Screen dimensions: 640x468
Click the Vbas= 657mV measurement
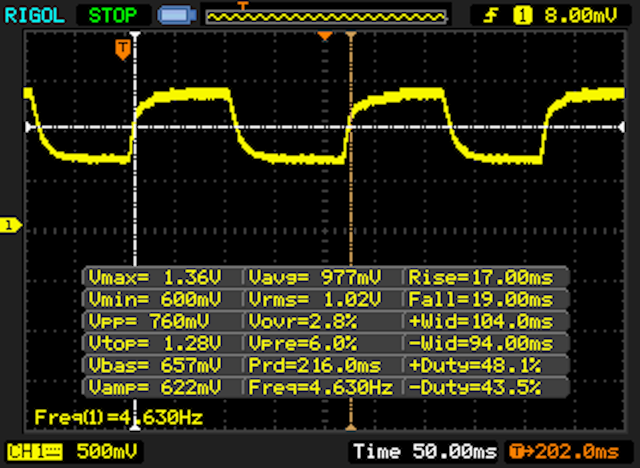155,365
